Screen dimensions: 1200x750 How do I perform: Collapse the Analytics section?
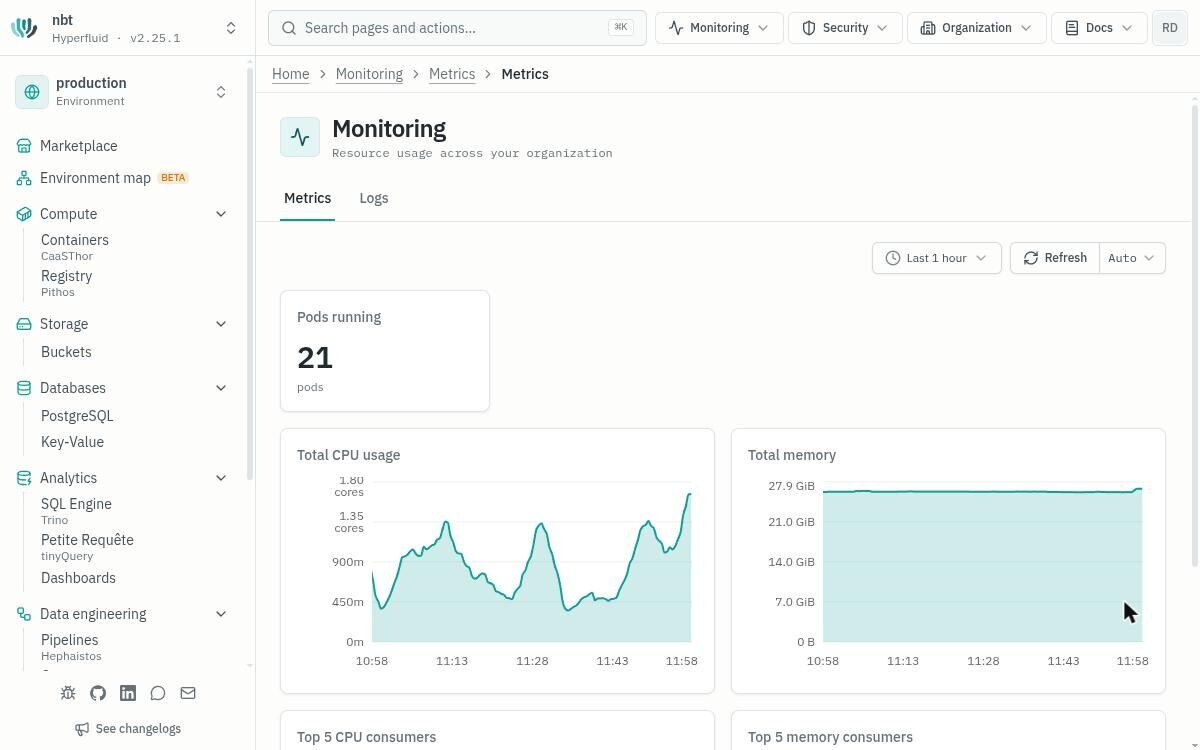(x=221, y=478)
